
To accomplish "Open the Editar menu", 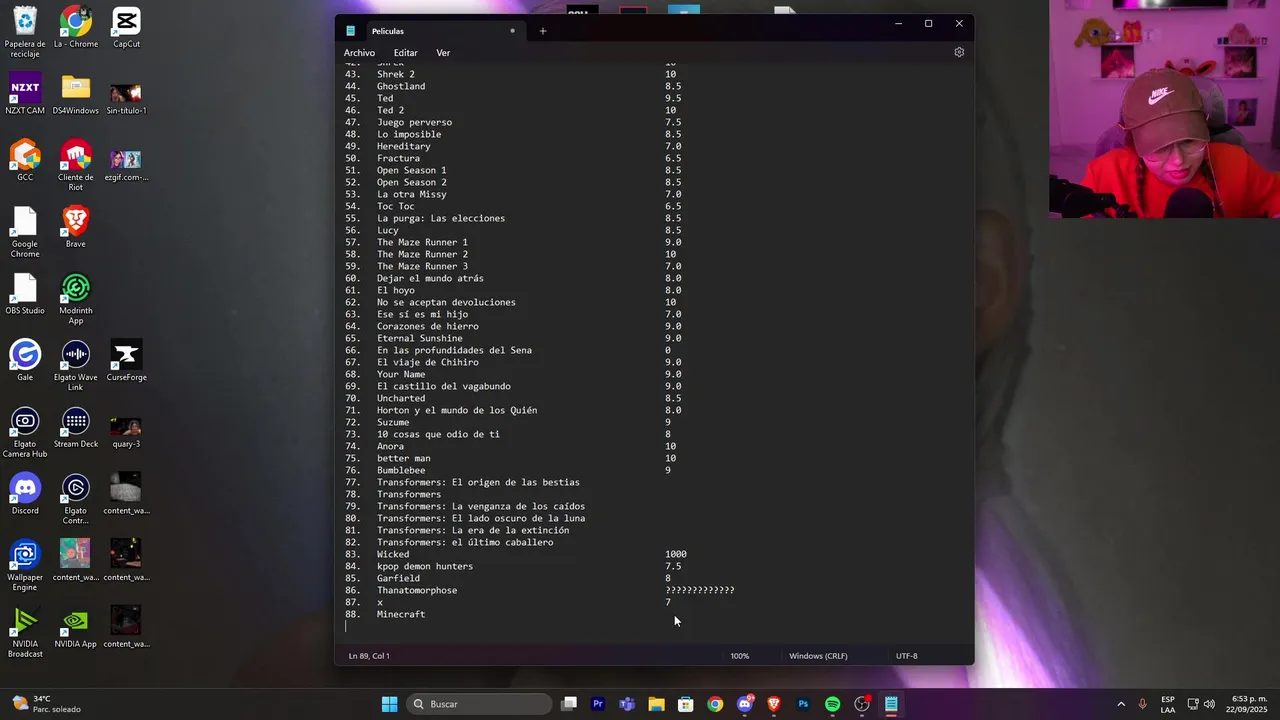I will pyautogui.click(x=405, y=53).
